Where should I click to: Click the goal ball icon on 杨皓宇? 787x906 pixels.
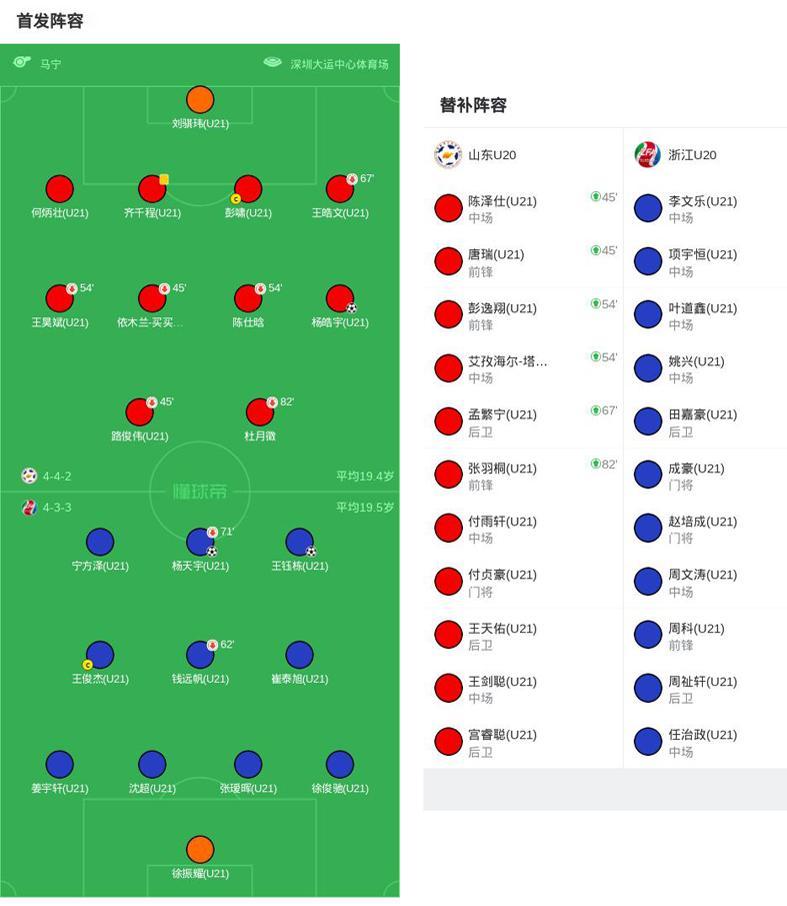[351, 308]
